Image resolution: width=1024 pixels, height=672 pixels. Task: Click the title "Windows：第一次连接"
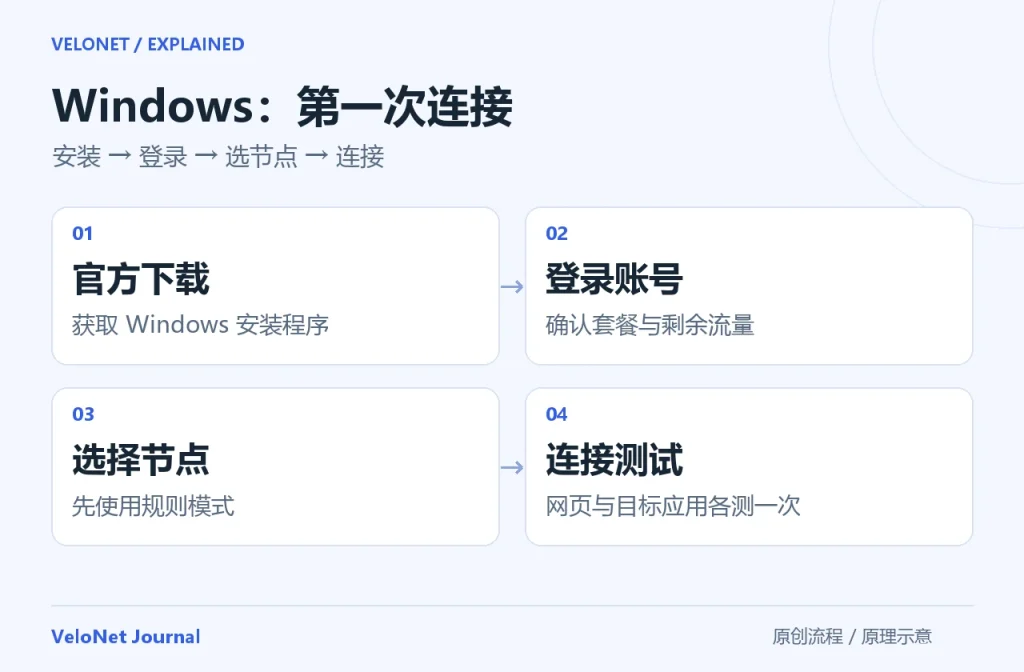tap(282, 106)
